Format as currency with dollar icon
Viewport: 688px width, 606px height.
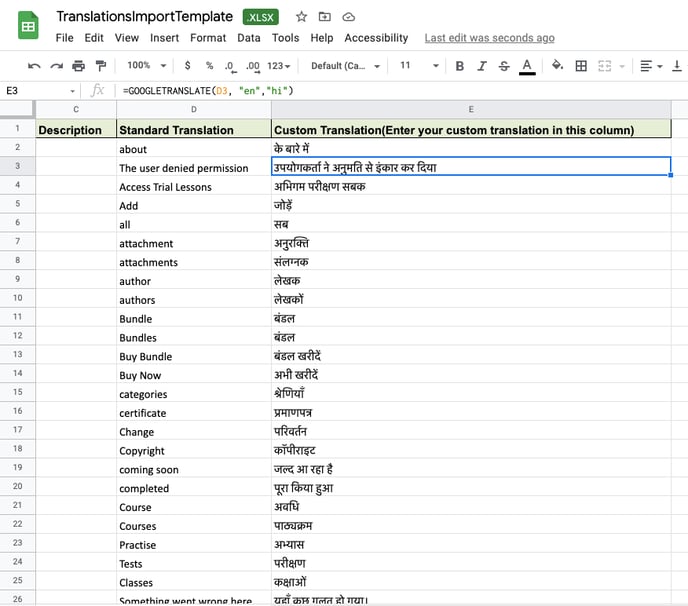coord(187,66)
